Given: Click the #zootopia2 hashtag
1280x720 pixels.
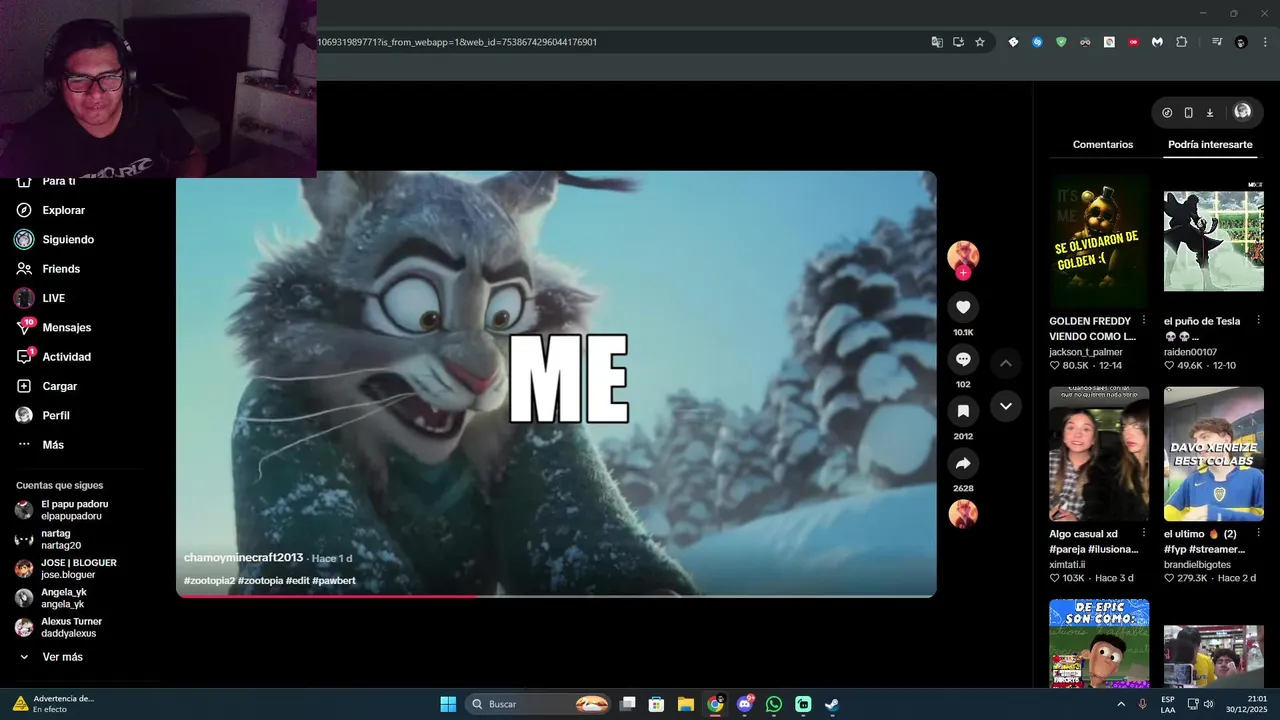Looking at the screenshot, I should (209, 581).
